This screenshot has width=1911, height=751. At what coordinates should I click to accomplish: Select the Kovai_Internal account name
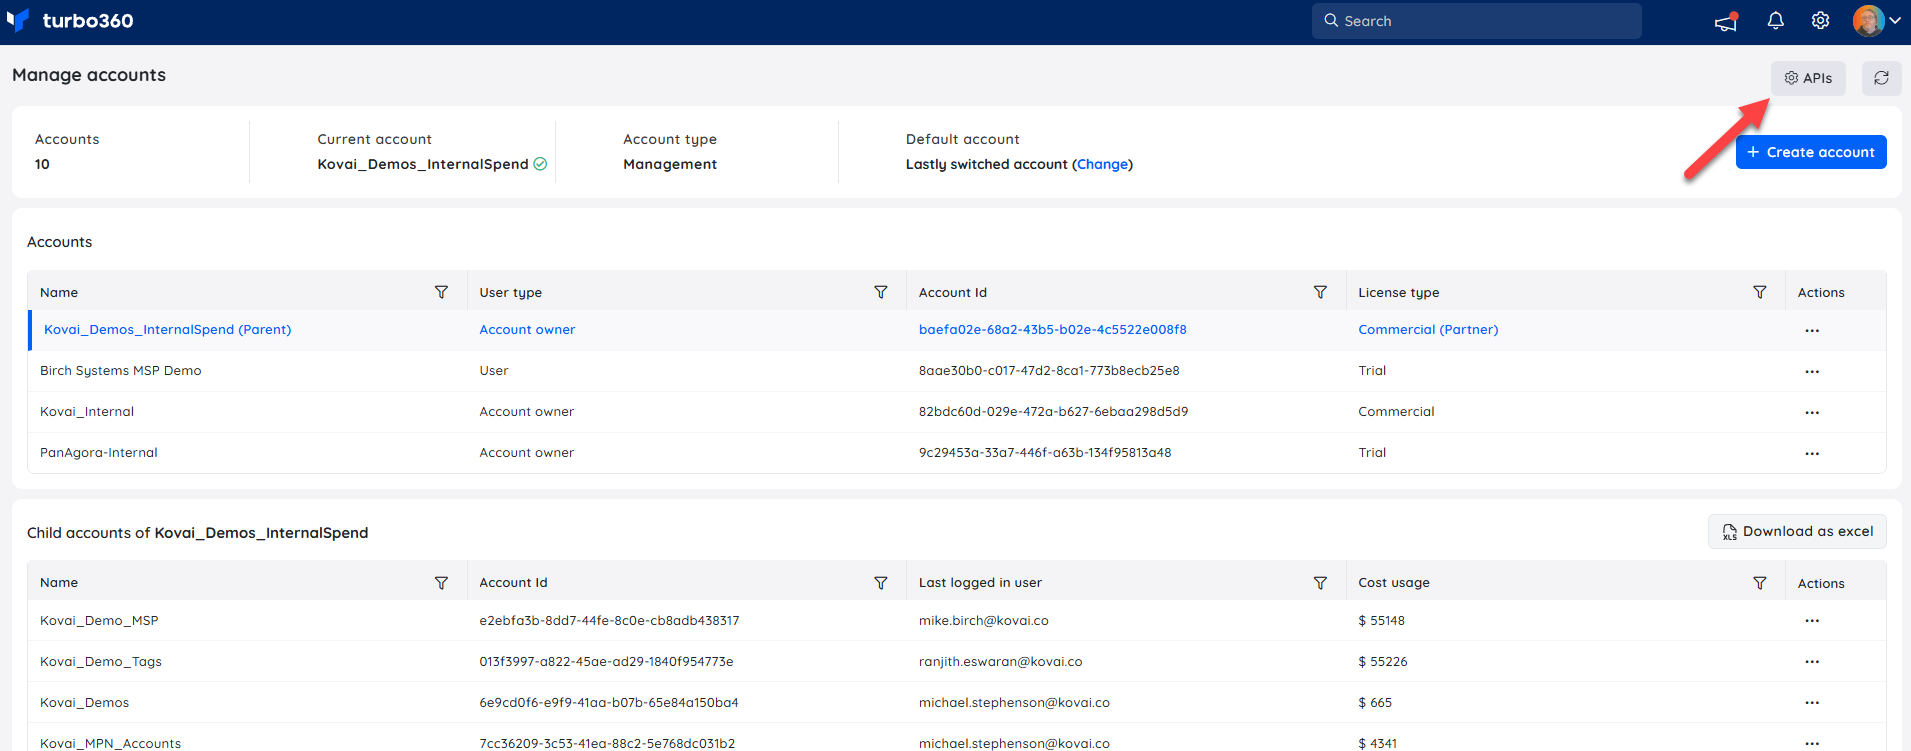[x=87, y=412]
